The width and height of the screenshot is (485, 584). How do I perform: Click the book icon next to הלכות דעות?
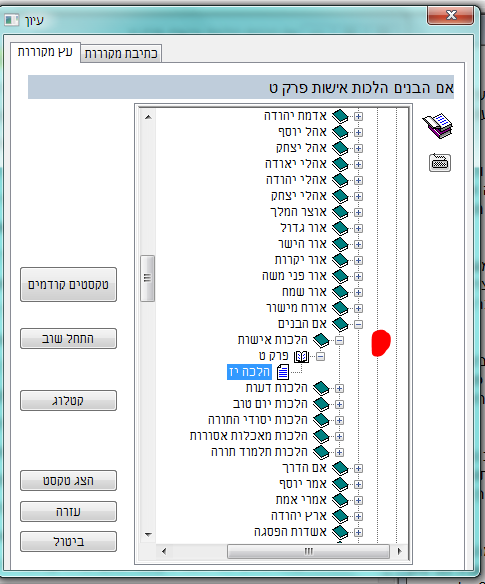[321, 388]
